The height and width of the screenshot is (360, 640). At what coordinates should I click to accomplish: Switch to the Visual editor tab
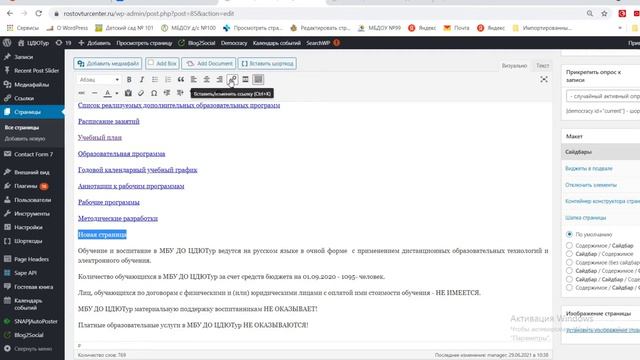514,66
